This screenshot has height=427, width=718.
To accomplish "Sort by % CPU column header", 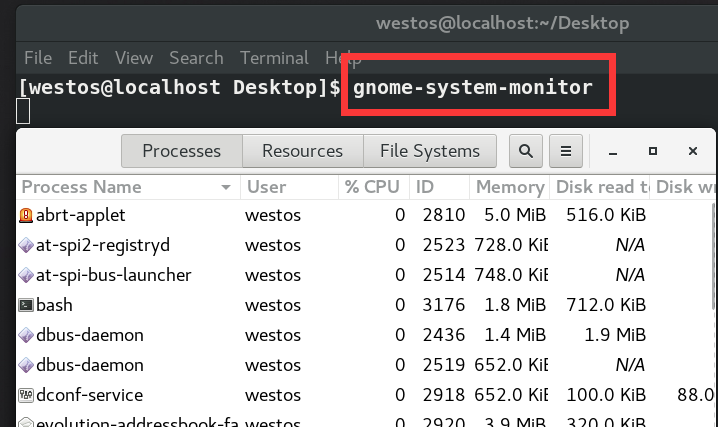I will pos(374,187).
